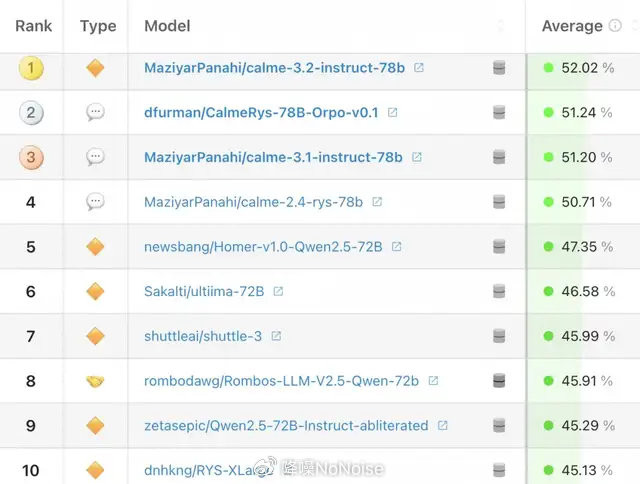Open MaziyarPanahi/calme-2.4-rys-78b model link
The image size is (640, 484).
(x=253, y=202)
